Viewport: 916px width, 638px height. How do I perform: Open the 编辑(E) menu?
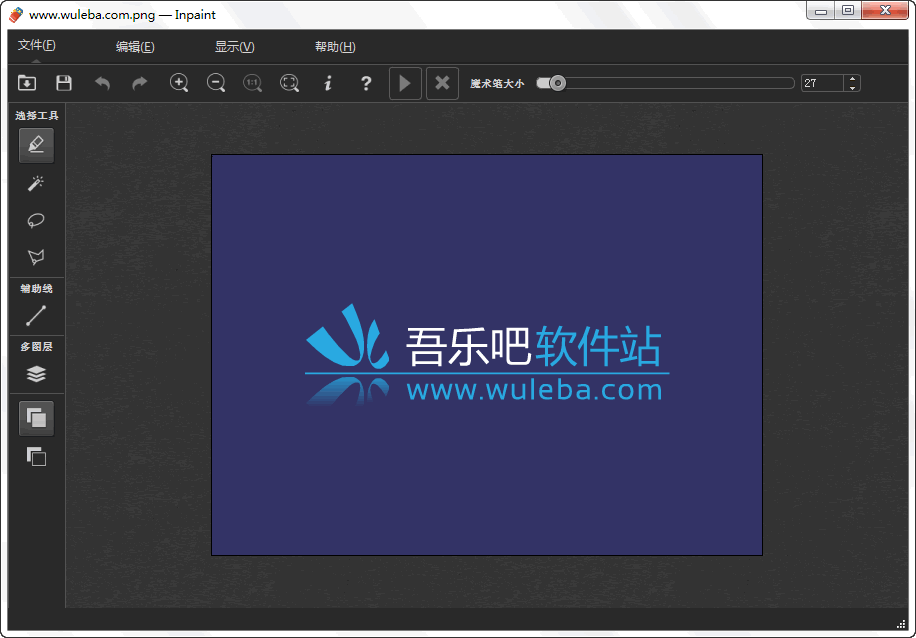(135, 47)
